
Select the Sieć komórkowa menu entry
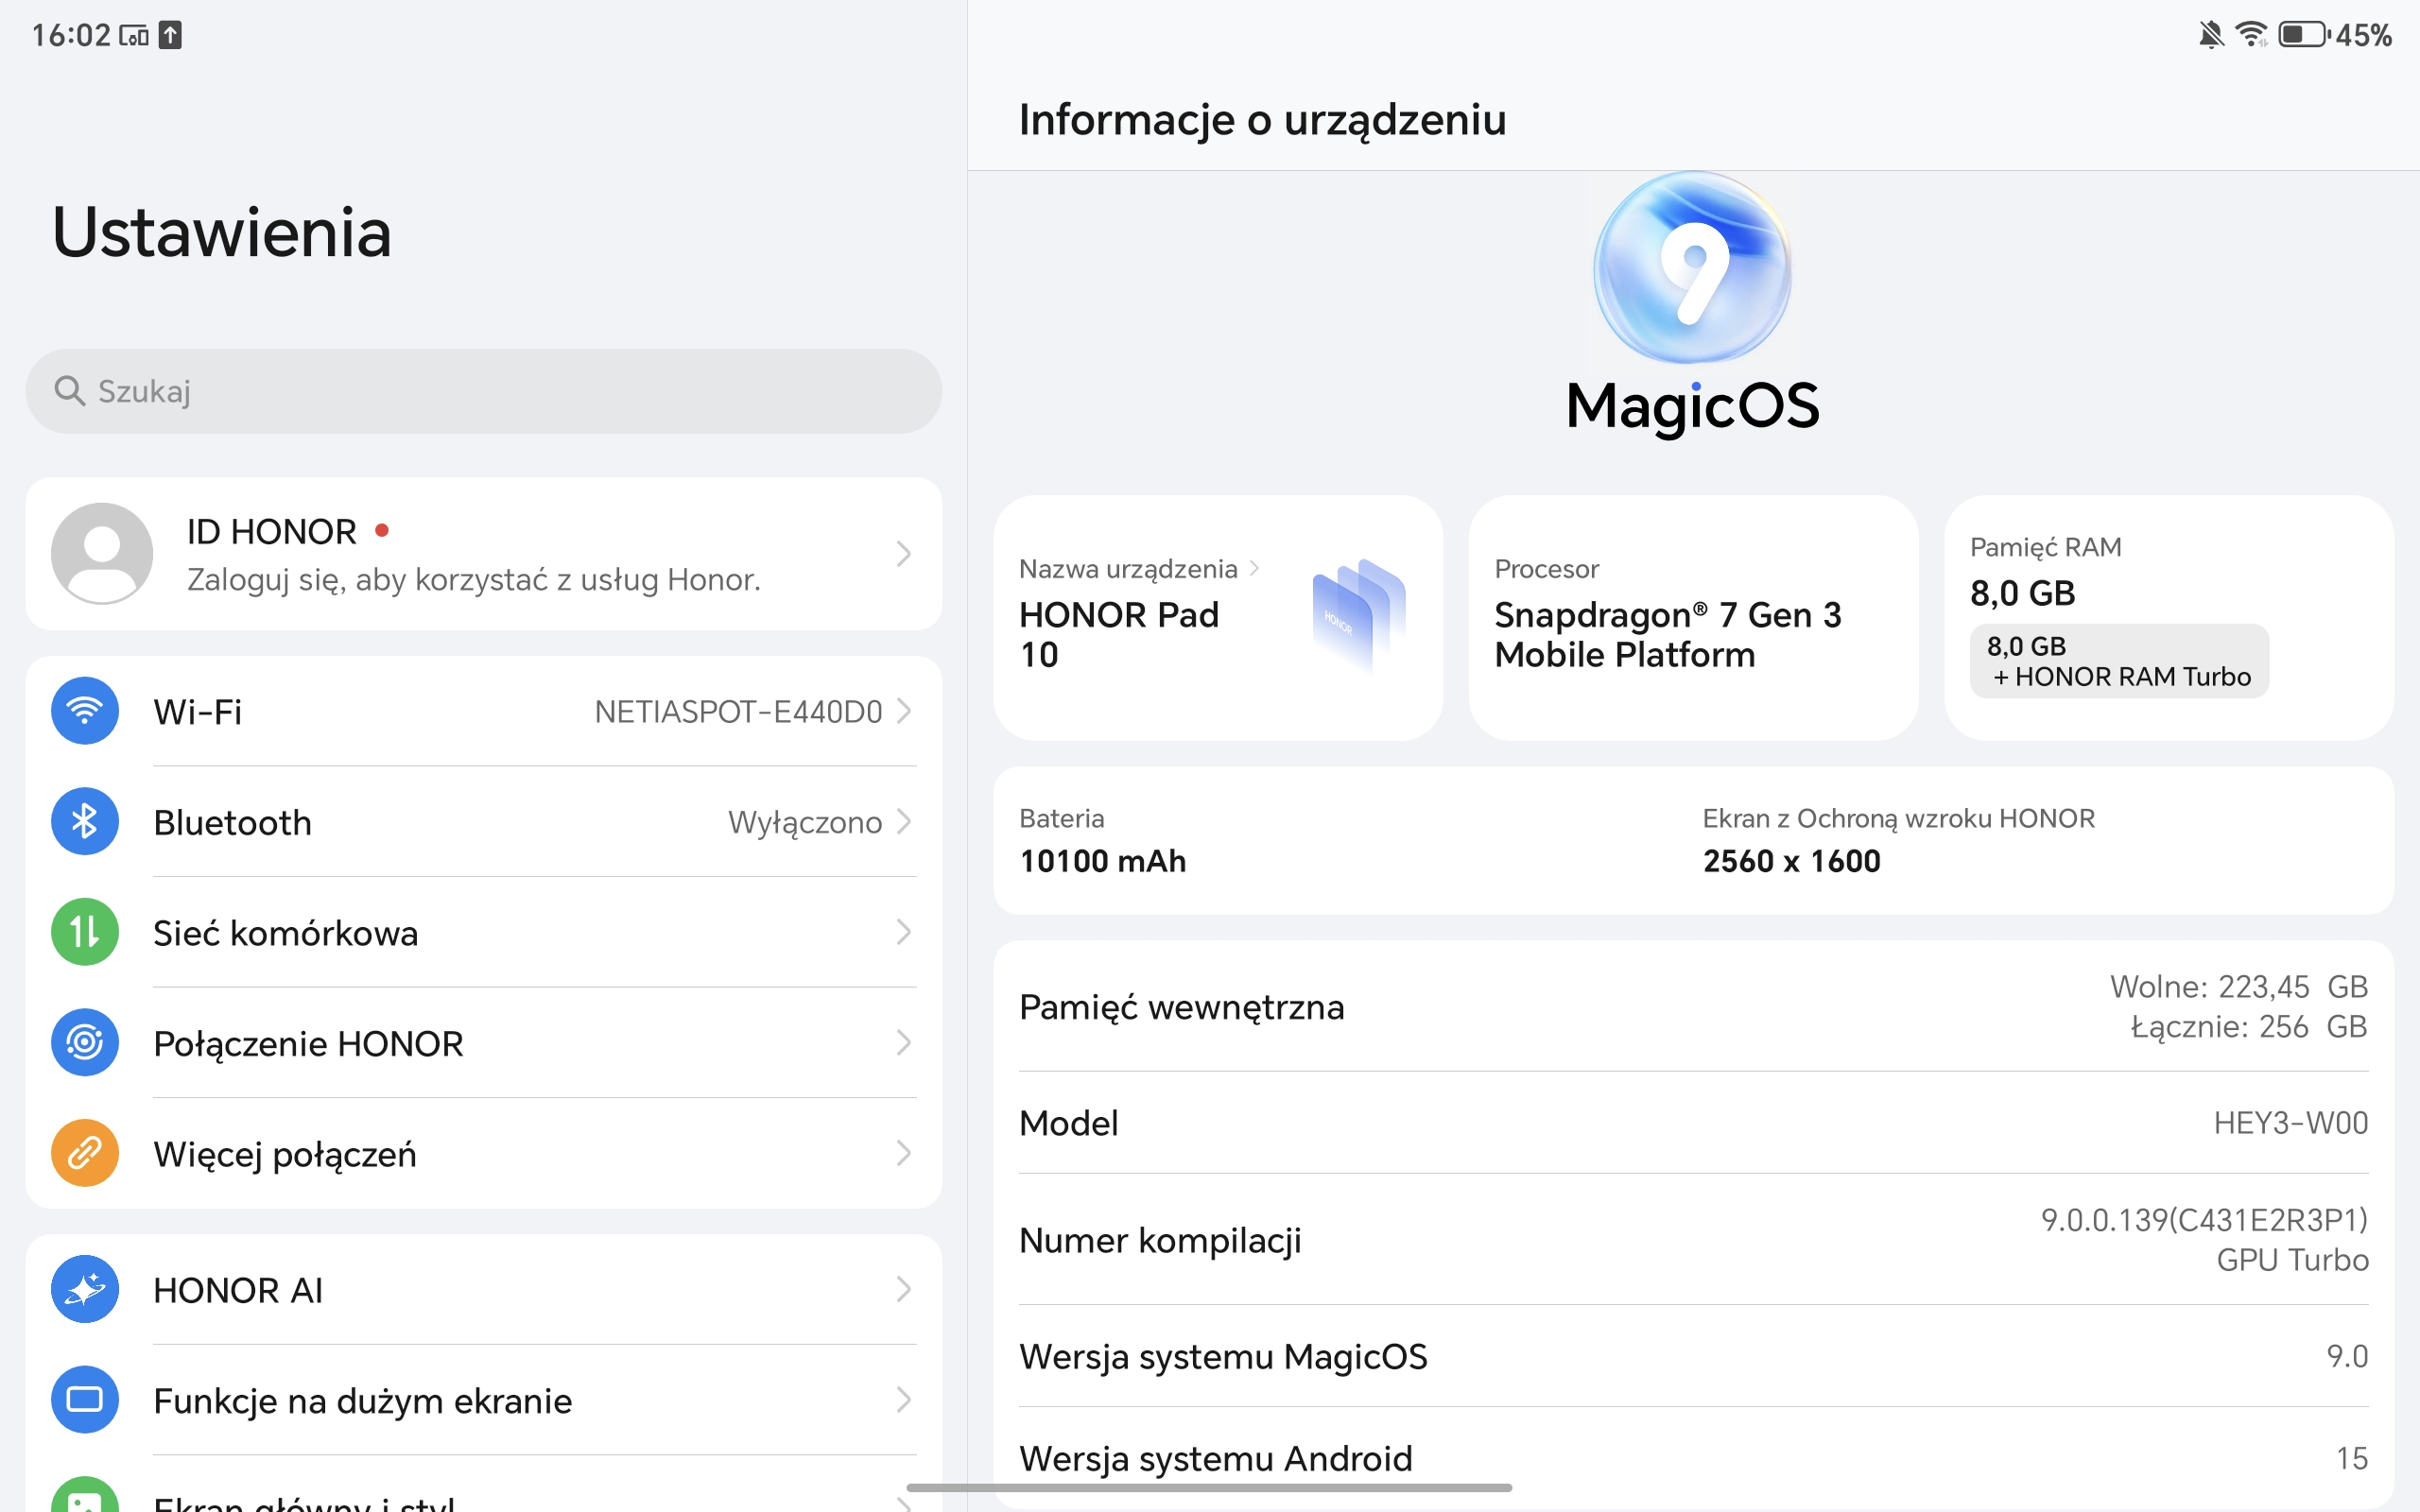(285, 933)
